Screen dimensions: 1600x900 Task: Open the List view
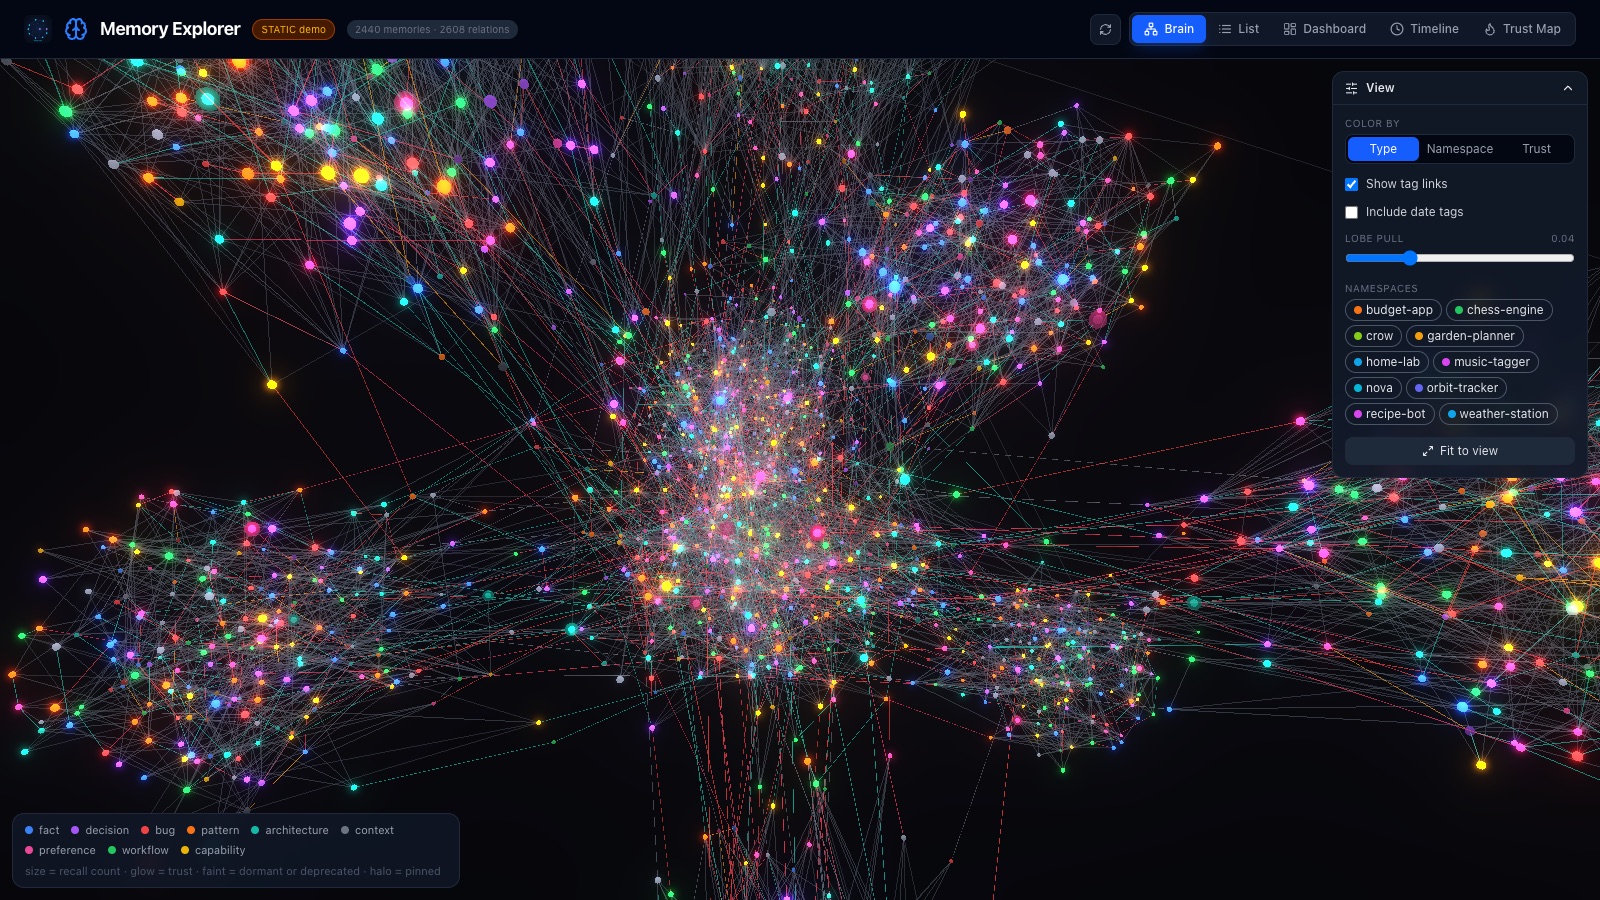tap(1239, 29)
